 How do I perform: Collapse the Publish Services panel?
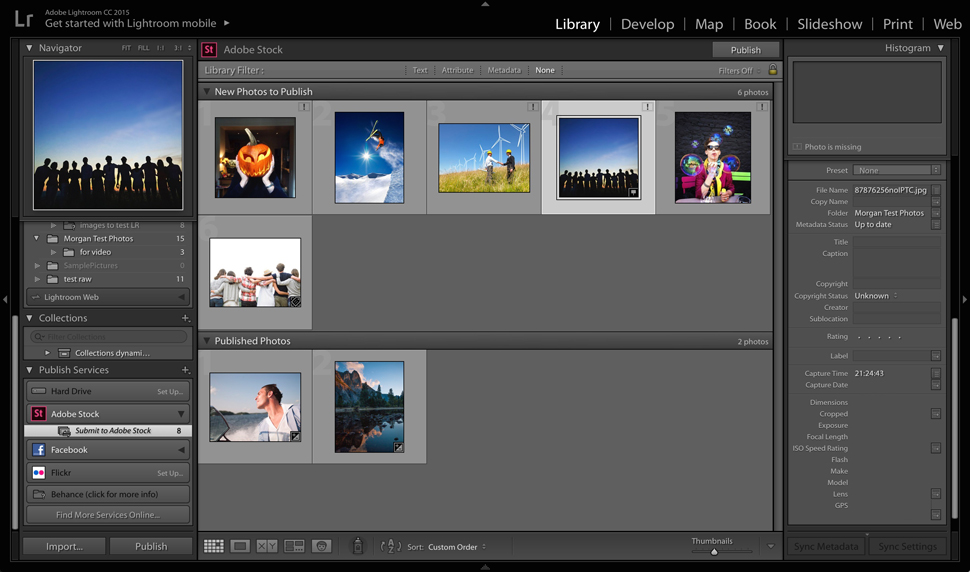[30, 370]
